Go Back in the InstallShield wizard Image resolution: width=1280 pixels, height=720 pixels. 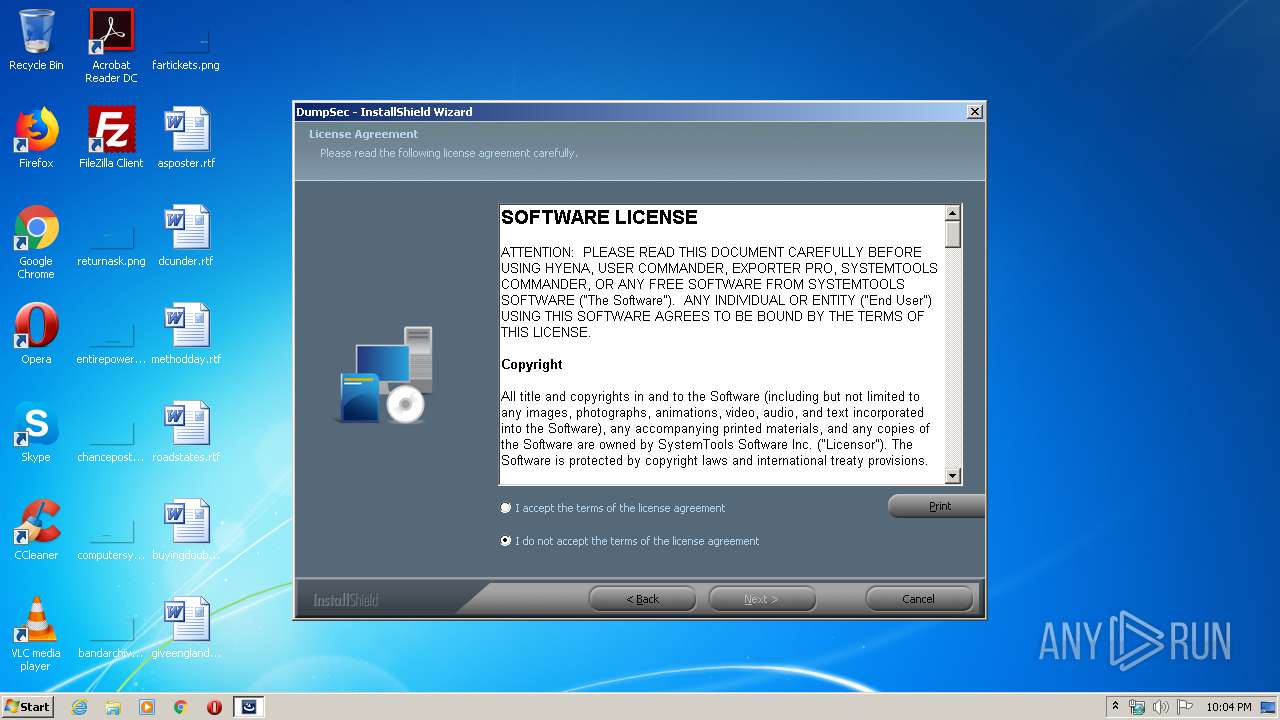(642, 599)
